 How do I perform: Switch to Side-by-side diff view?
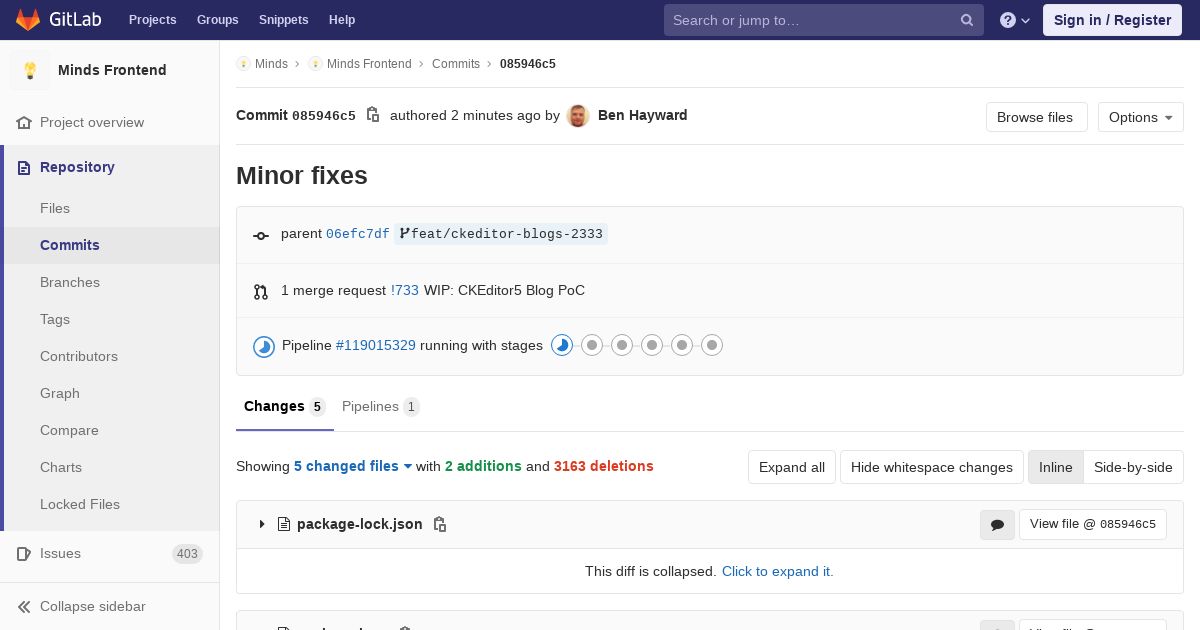(1133, 467)
